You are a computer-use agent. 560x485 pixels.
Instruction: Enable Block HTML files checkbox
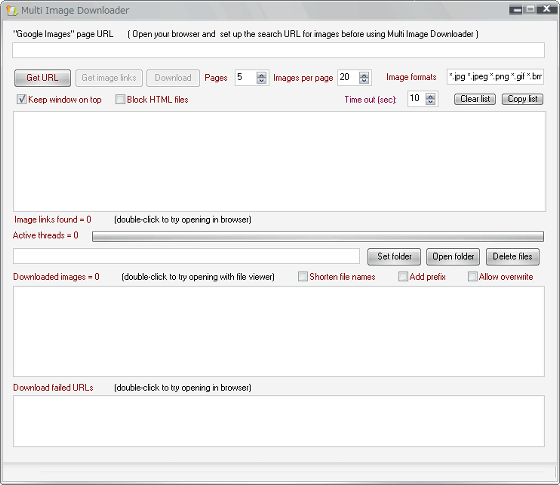(x=120, y=99)
